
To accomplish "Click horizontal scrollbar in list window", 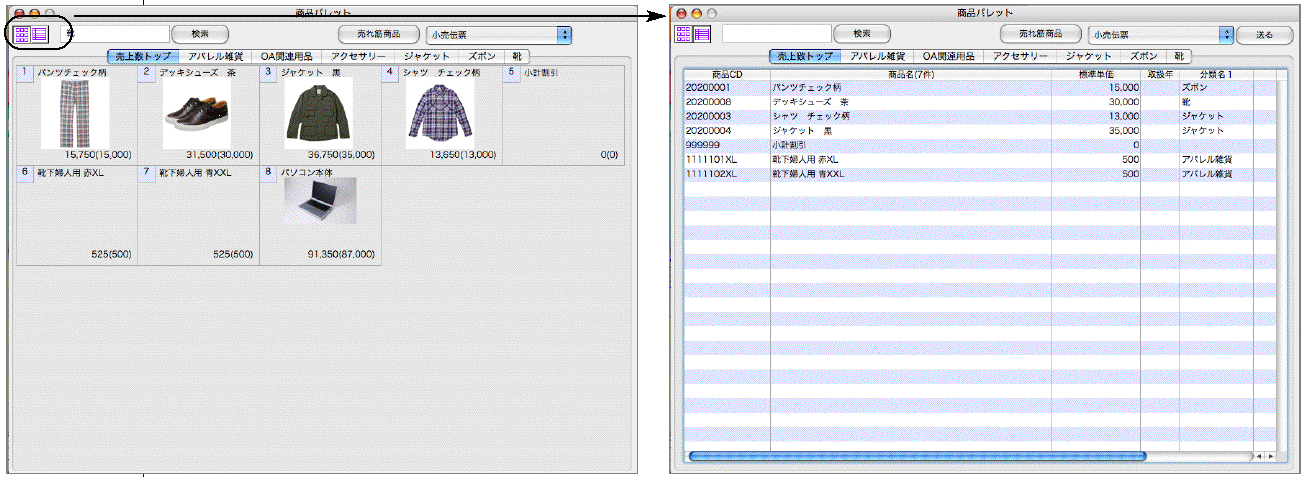I will pyautogui.click(x=917, y=456).
